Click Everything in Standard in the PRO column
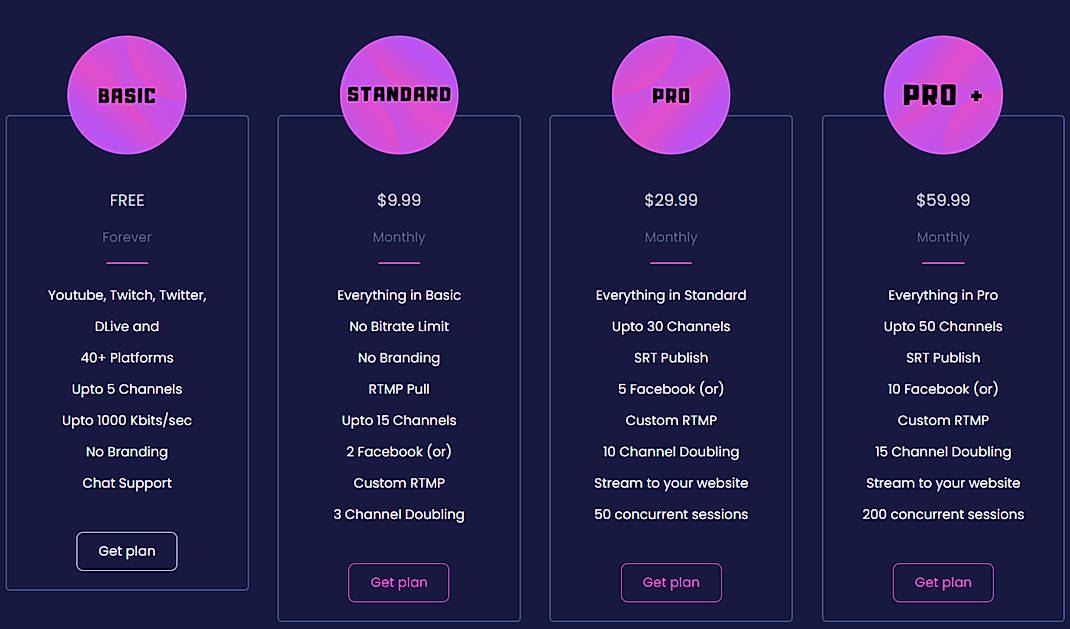1070x629 pixels. click(671, 295)
